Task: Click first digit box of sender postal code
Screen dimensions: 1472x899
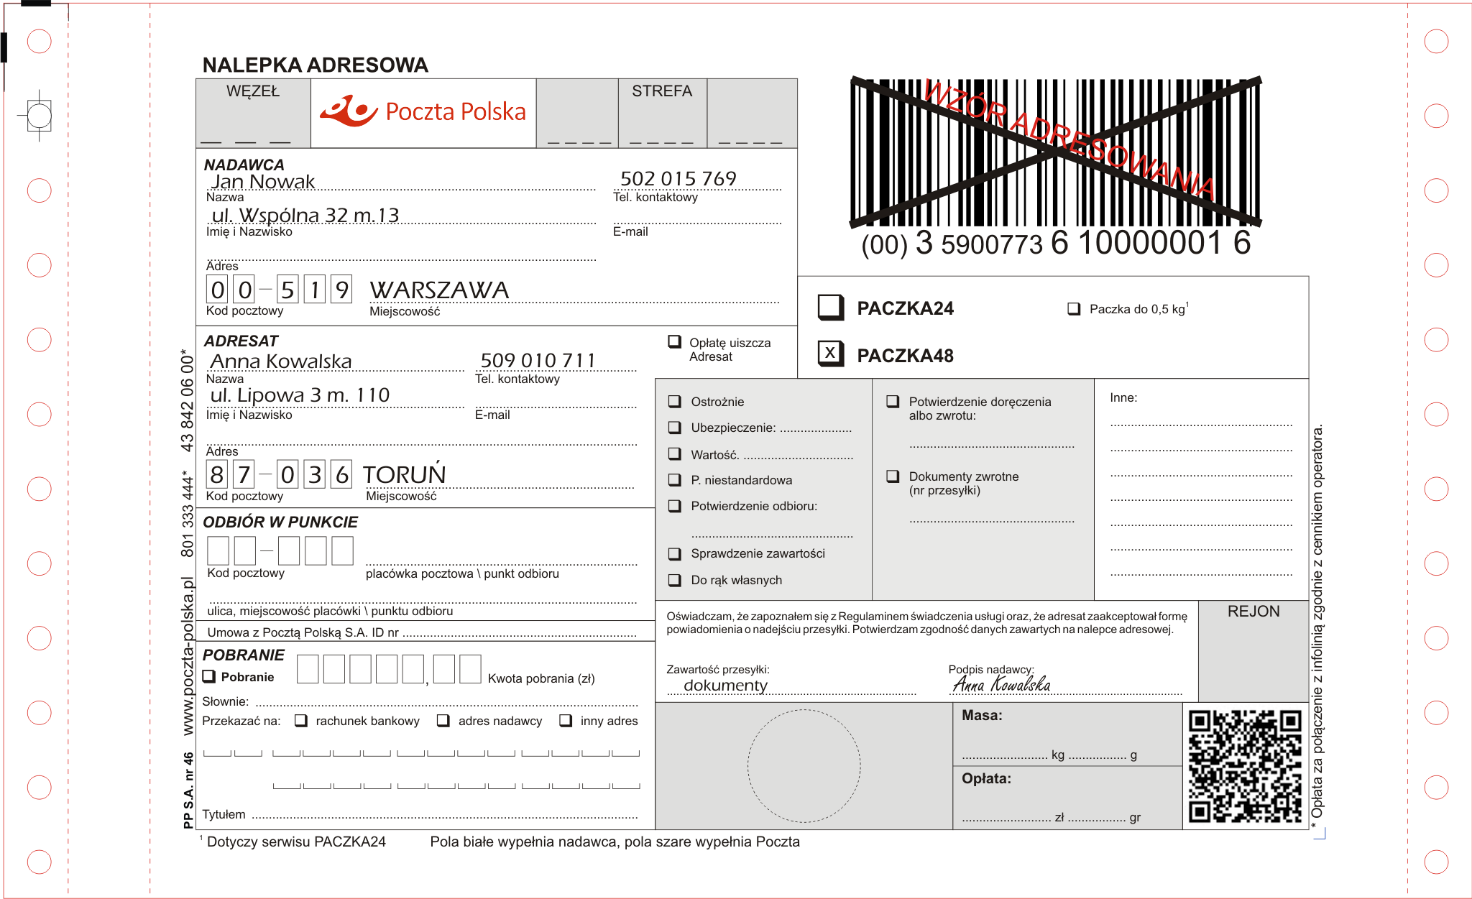Action: tap(217, 290)
